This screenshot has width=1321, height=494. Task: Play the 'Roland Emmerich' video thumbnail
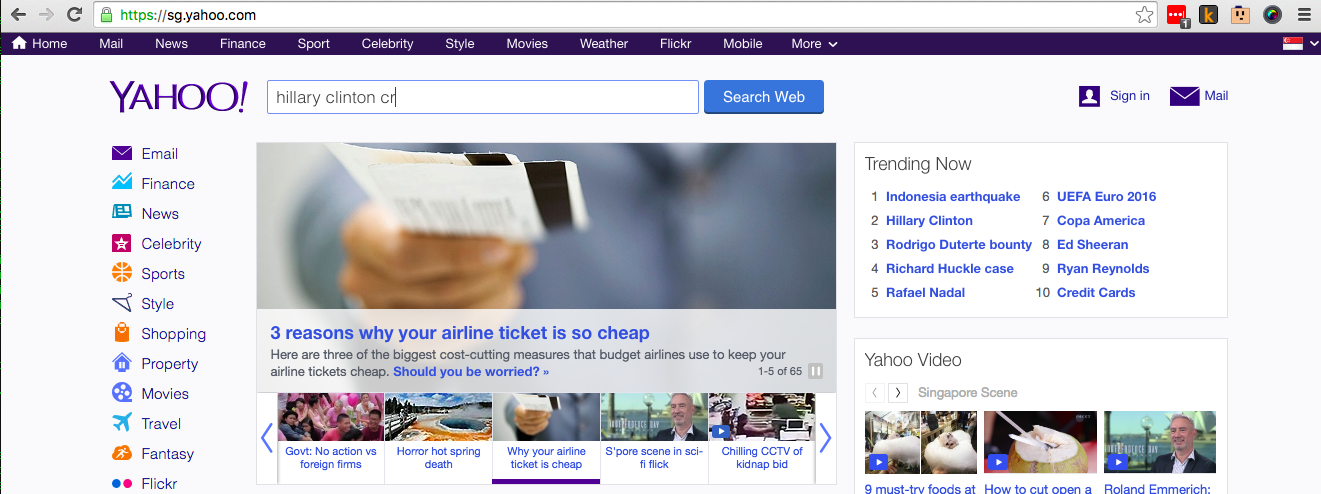(1160, 442)
